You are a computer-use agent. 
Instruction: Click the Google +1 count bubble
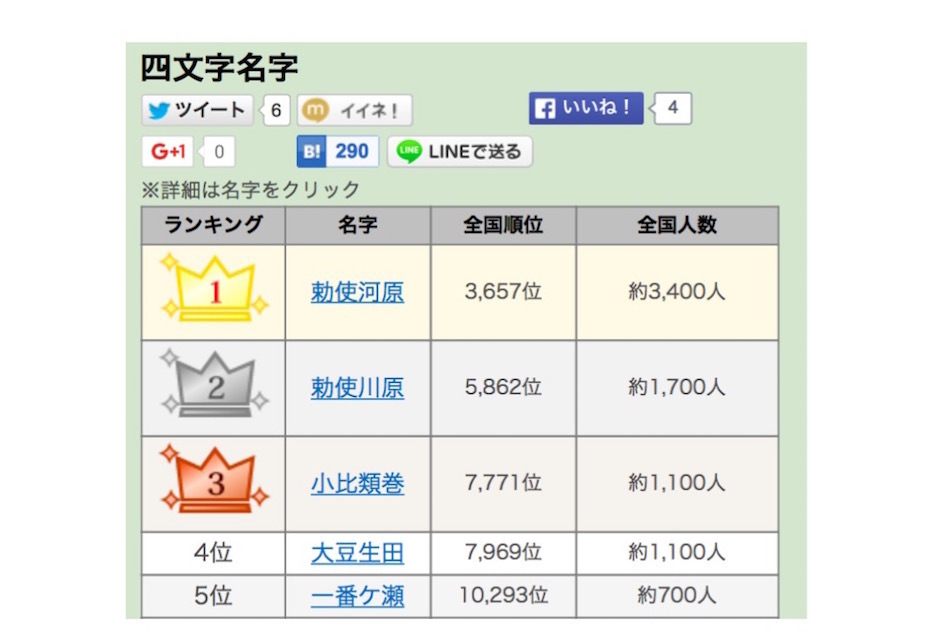(219, 153)
